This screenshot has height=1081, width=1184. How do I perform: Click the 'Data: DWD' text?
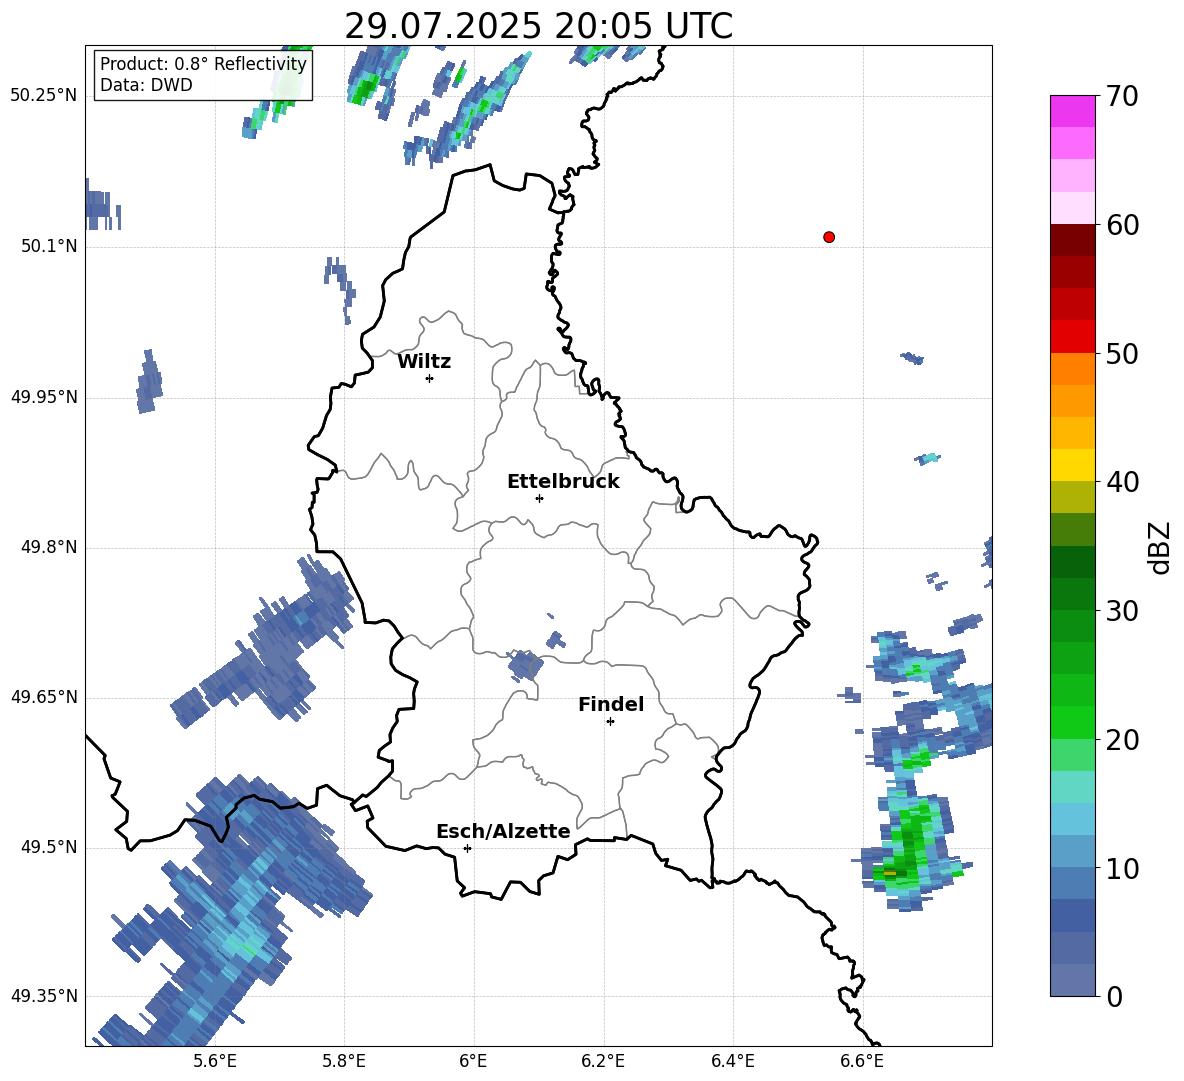pos(146,85)
